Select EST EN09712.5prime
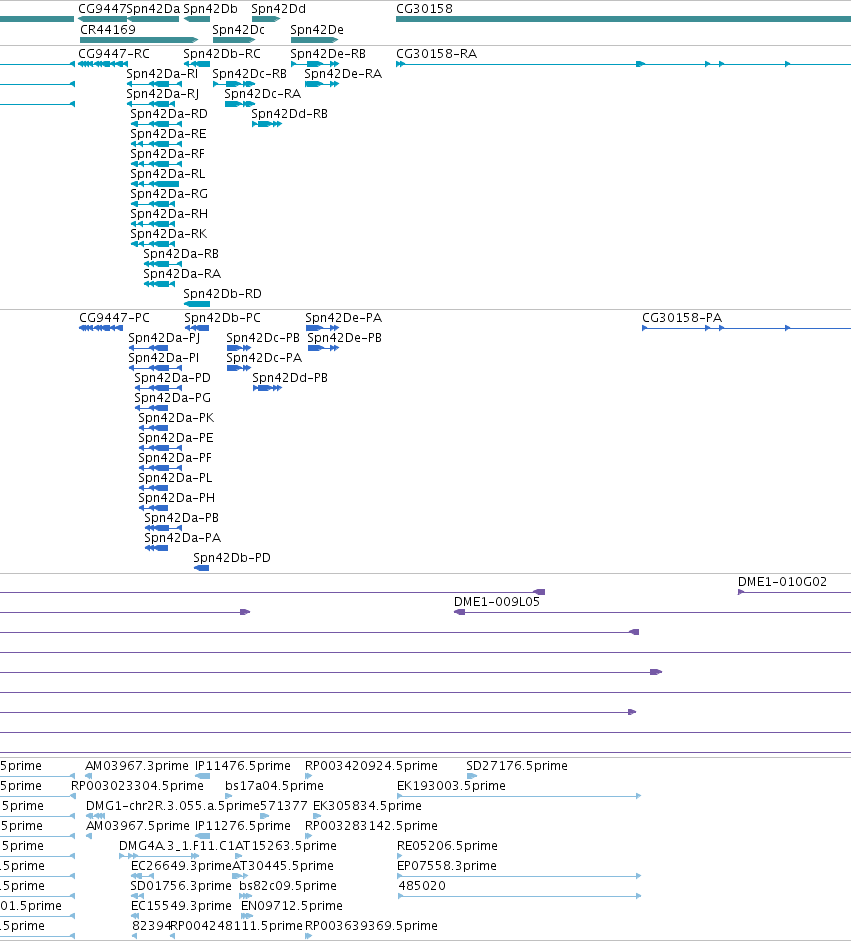This screenshot has width=851, height=941. (x=292, y=906)
